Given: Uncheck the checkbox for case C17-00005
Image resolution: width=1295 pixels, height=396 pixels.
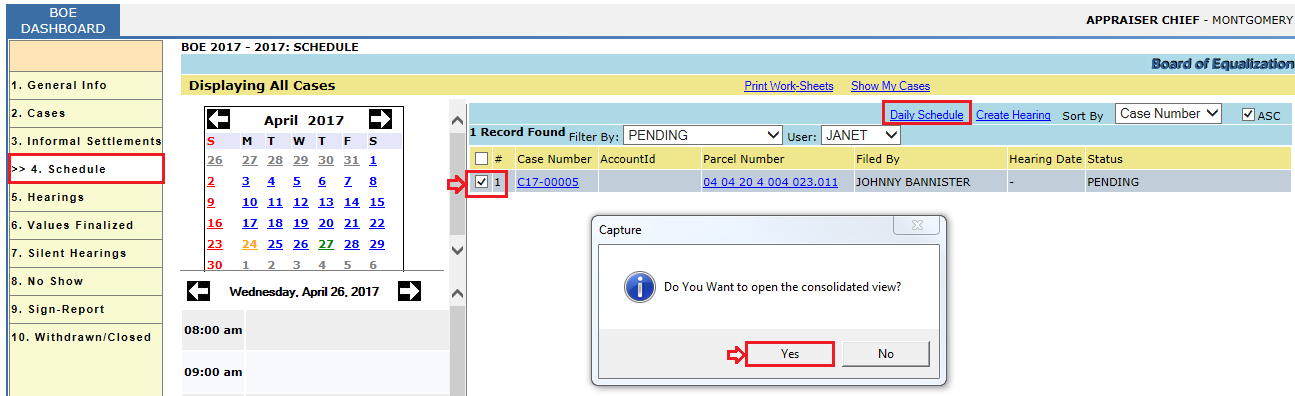Looking at the screenshot, I should click(482, 182).
